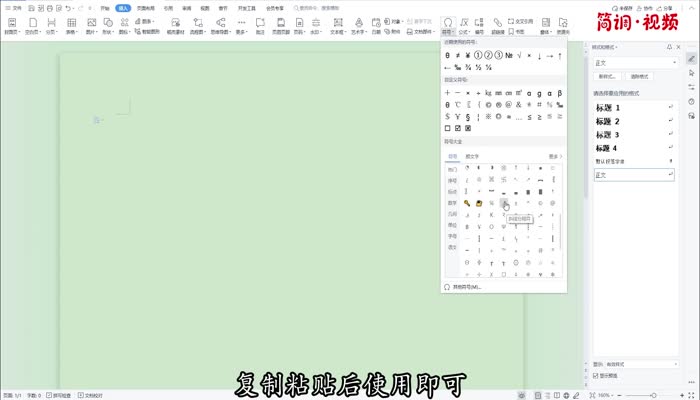
Task: Select the pencil icon in right sidebar
Action: [692, 58]
